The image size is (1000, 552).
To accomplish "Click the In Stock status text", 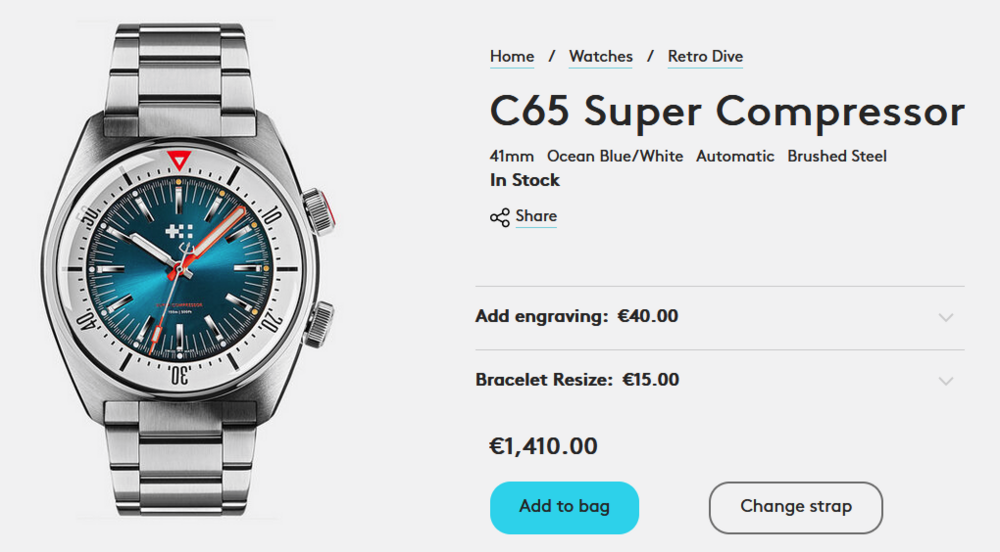I will click(525, 181).
